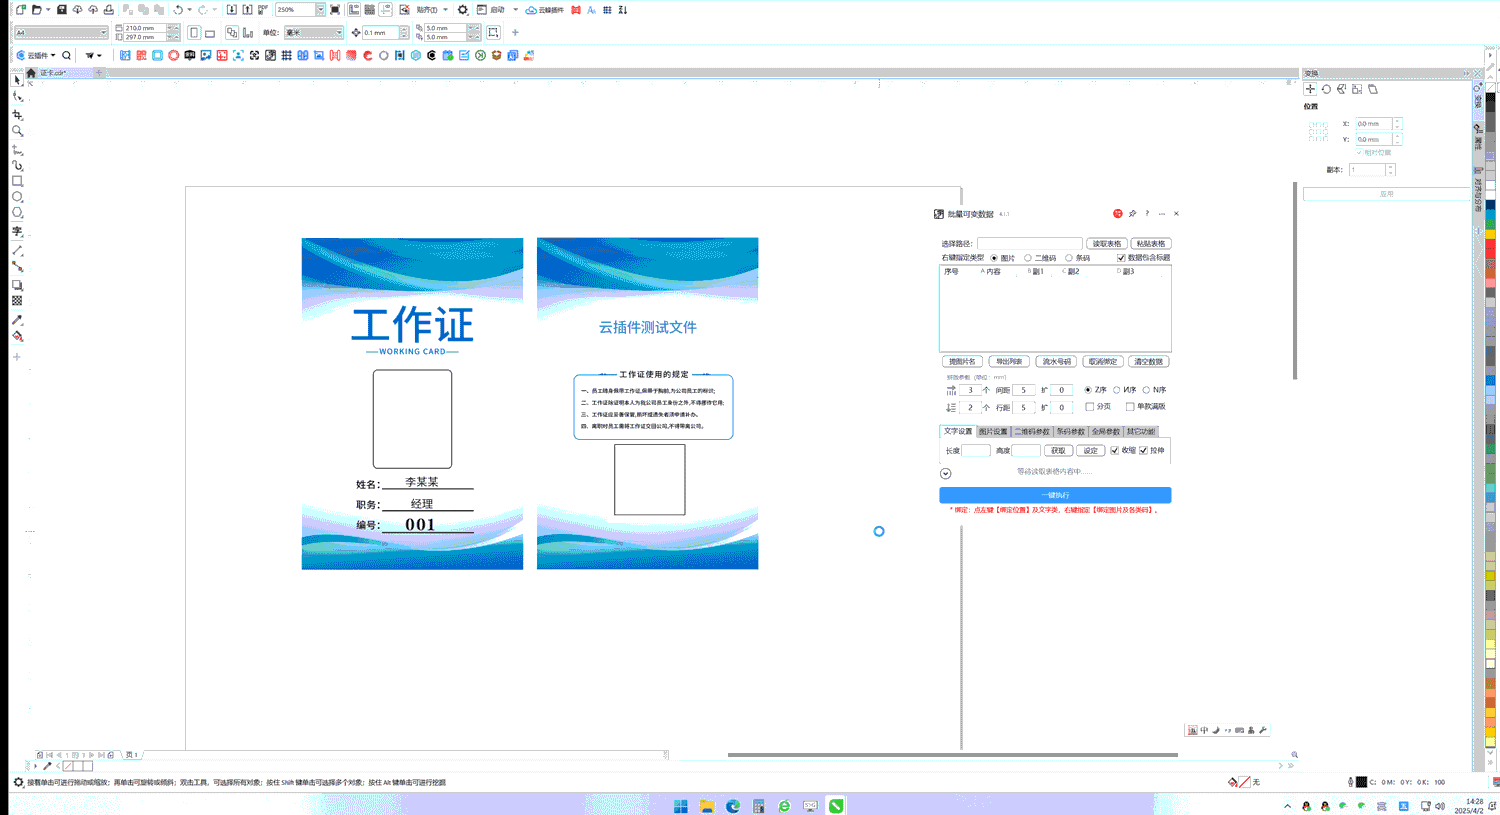Click the Undo arrow icon
The height and width of the screenshot is (815, 1500).
click(x=178, y=9)
